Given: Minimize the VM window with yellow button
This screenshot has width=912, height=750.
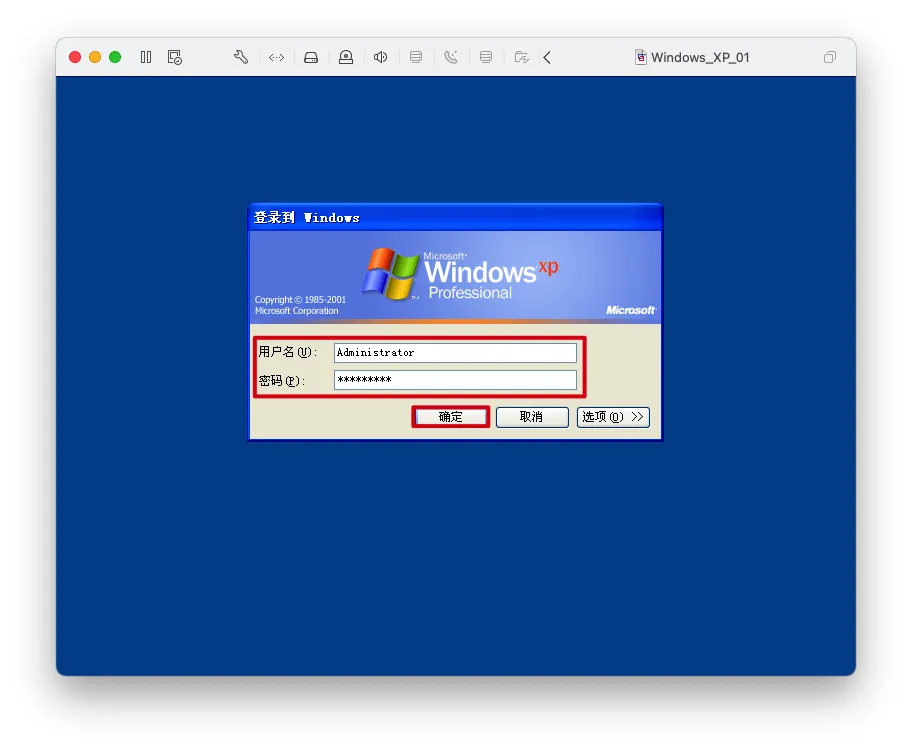Looking at the screenshot, I should (95, 57).
